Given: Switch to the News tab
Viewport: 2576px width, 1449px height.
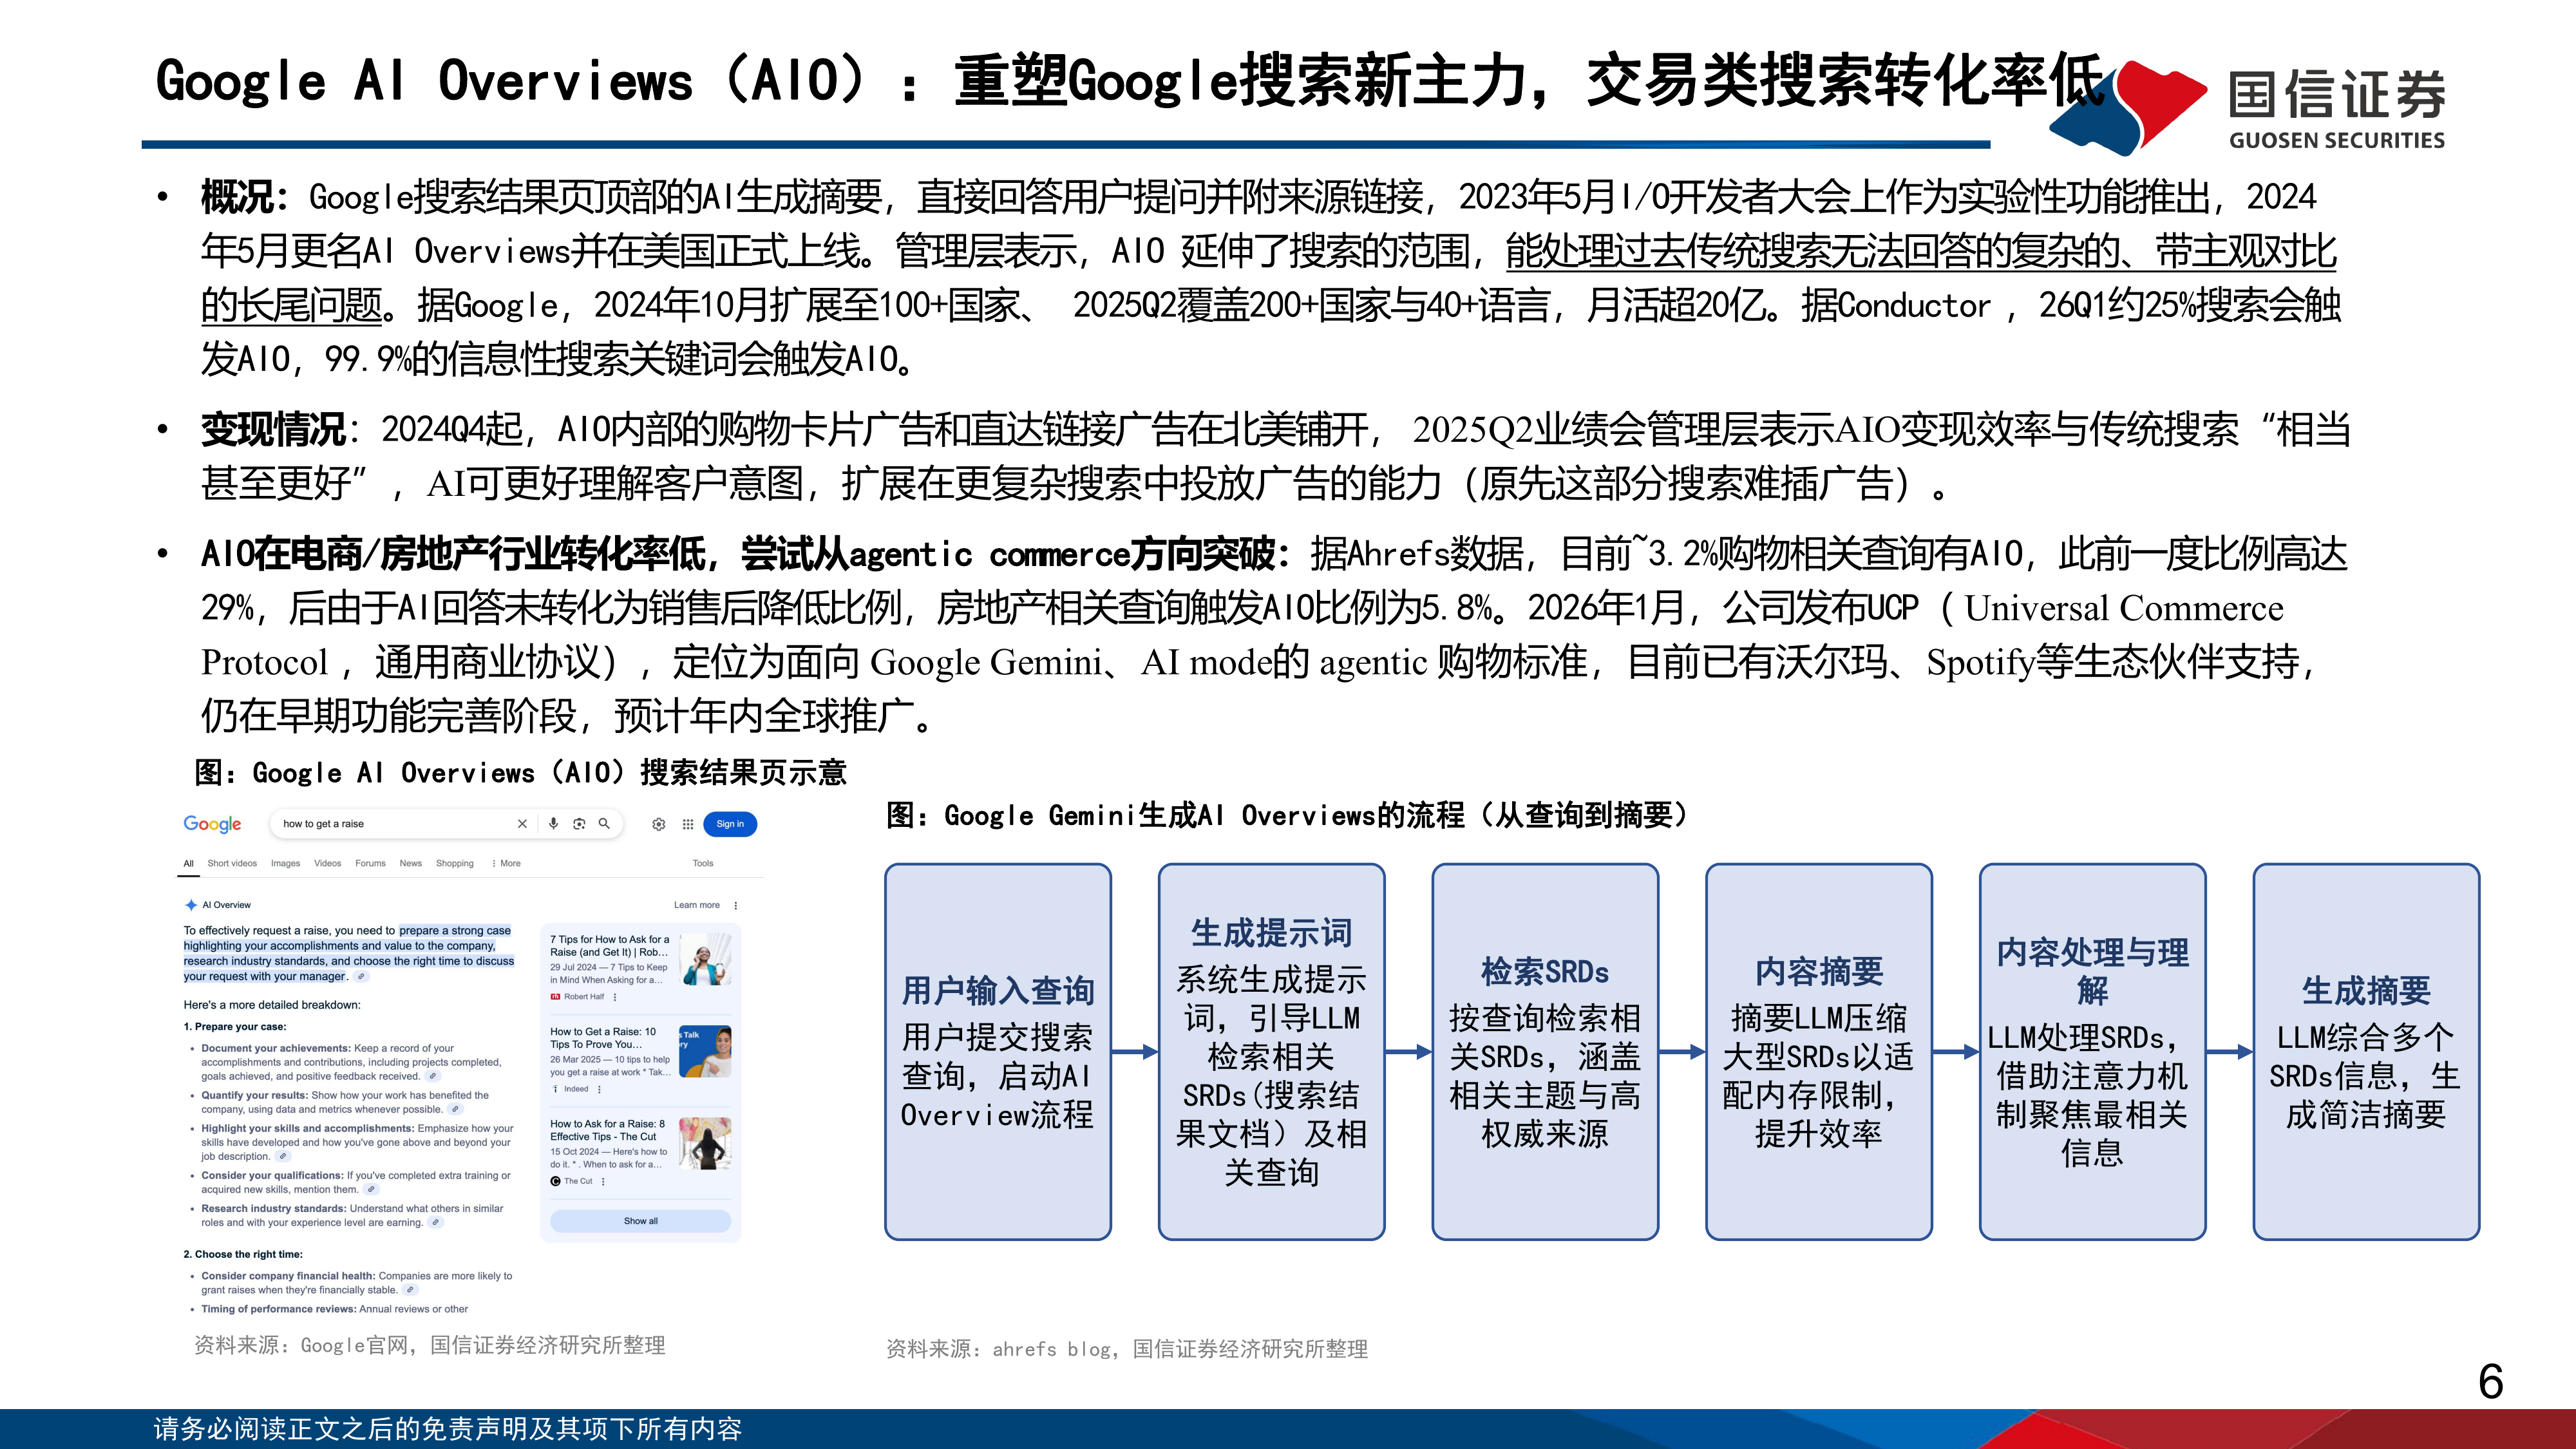Looking at the screenshot, I should 410,863.
